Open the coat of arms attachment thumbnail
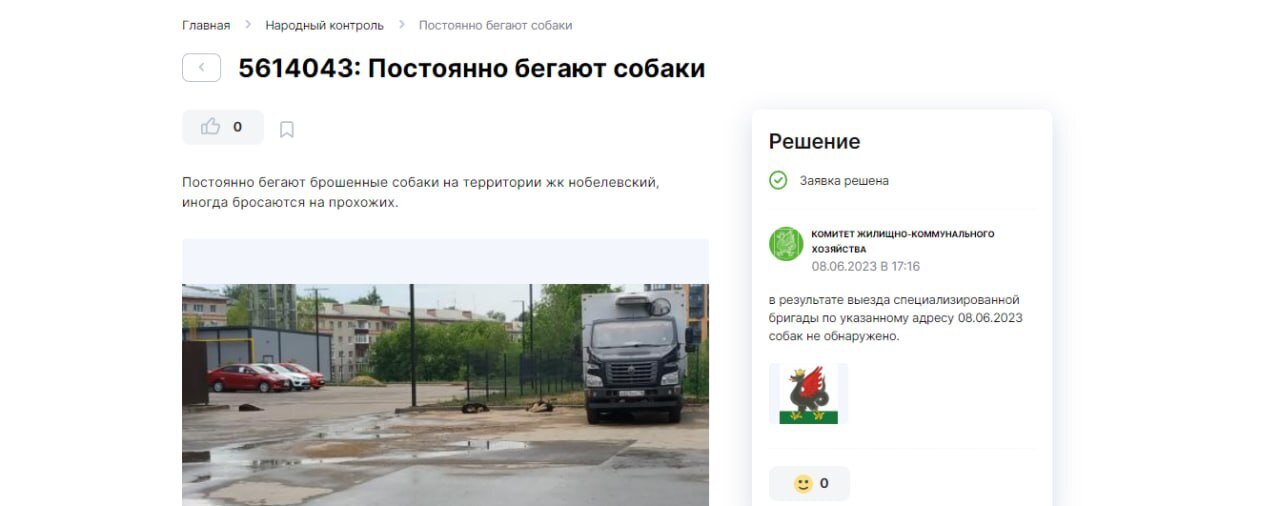The height and width of the screenshot is (506, 1280). point(808,394)
